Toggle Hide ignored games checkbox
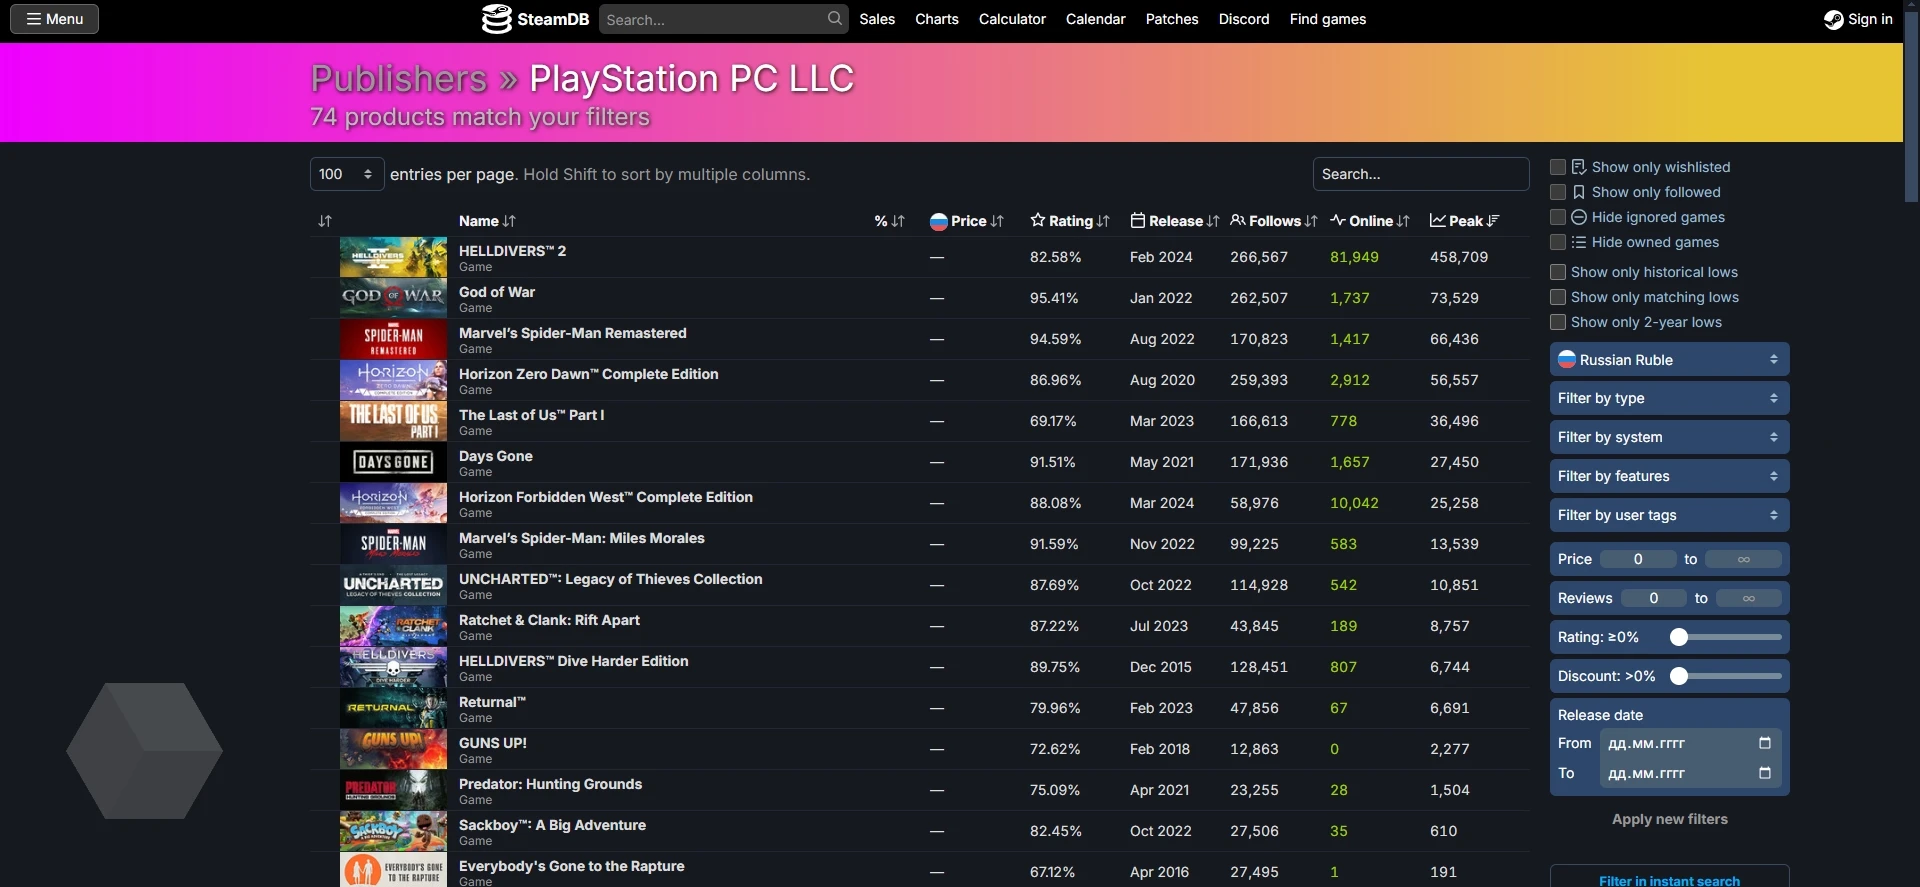This screenshot has width=1920, height=887. (1558, 217)
